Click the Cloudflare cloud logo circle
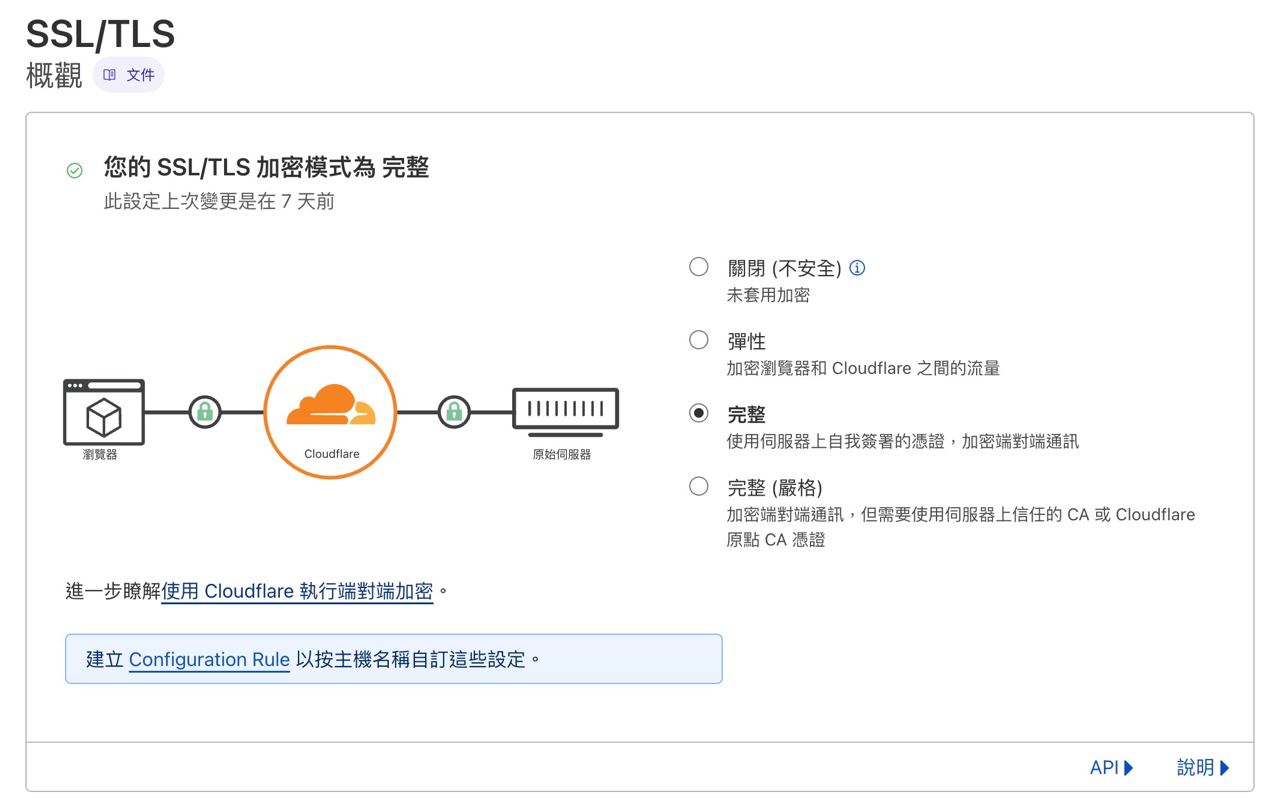 331,412
